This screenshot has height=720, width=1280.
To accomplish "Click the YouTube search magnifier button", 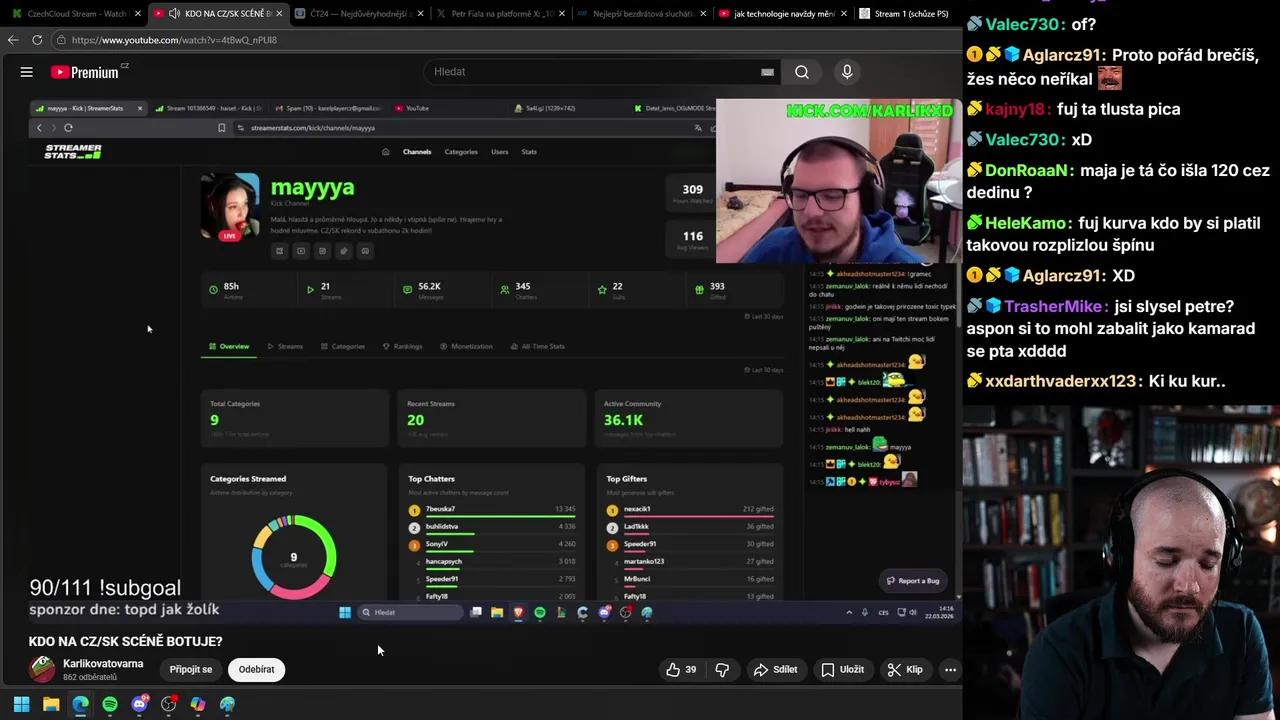I will coord(802,72).
